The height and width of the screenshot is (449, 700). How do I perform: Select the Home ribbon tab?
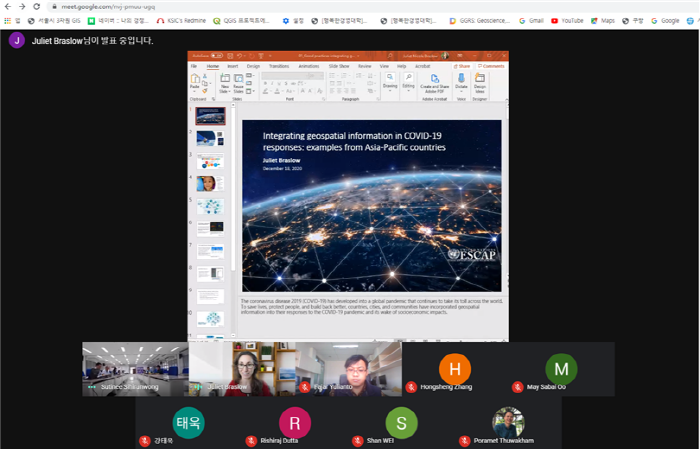click(212, 66)
